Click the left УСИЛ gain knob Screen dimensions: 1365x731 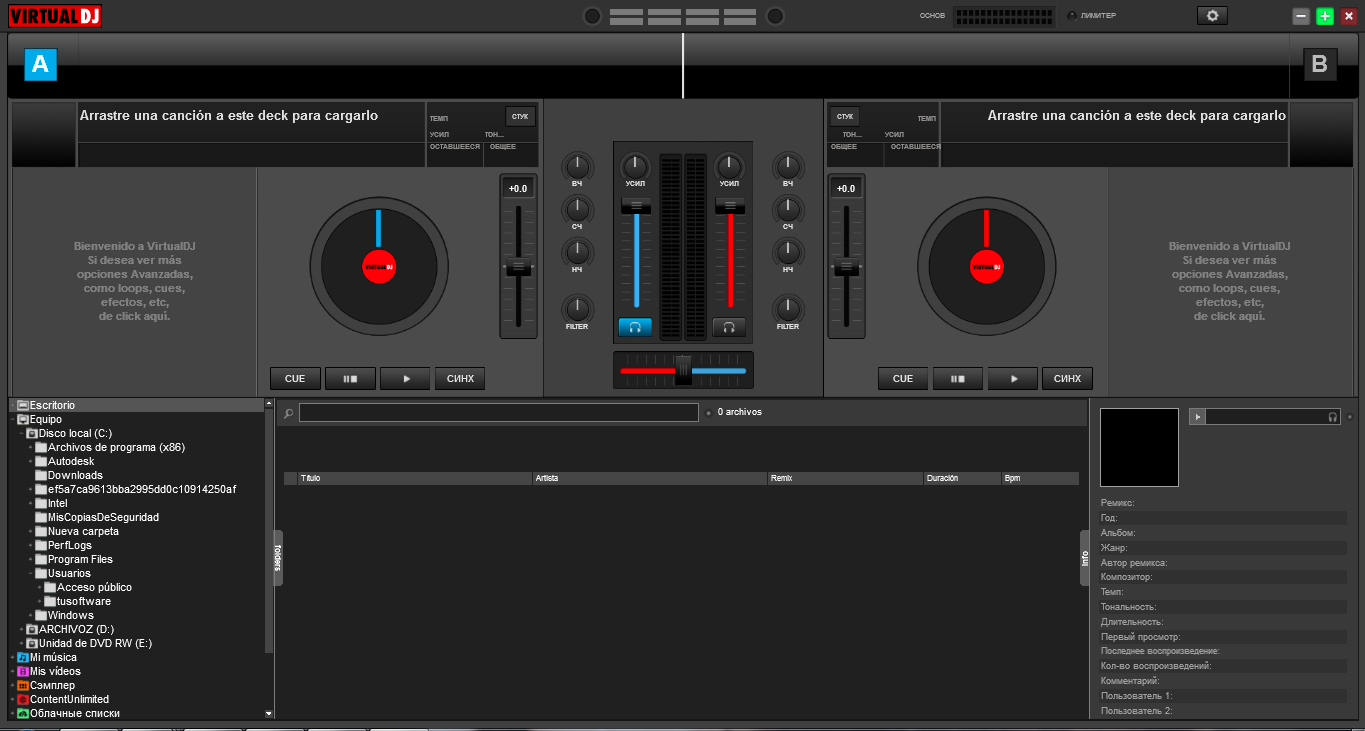click(635, 166)
